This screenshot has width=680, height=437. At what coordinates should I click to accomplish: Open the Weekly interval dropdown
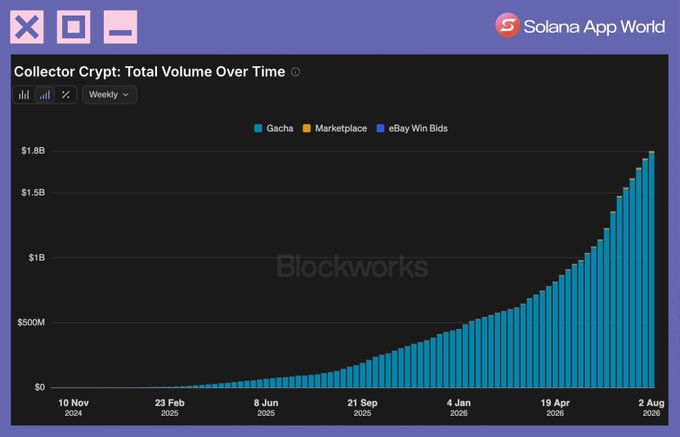109,95
